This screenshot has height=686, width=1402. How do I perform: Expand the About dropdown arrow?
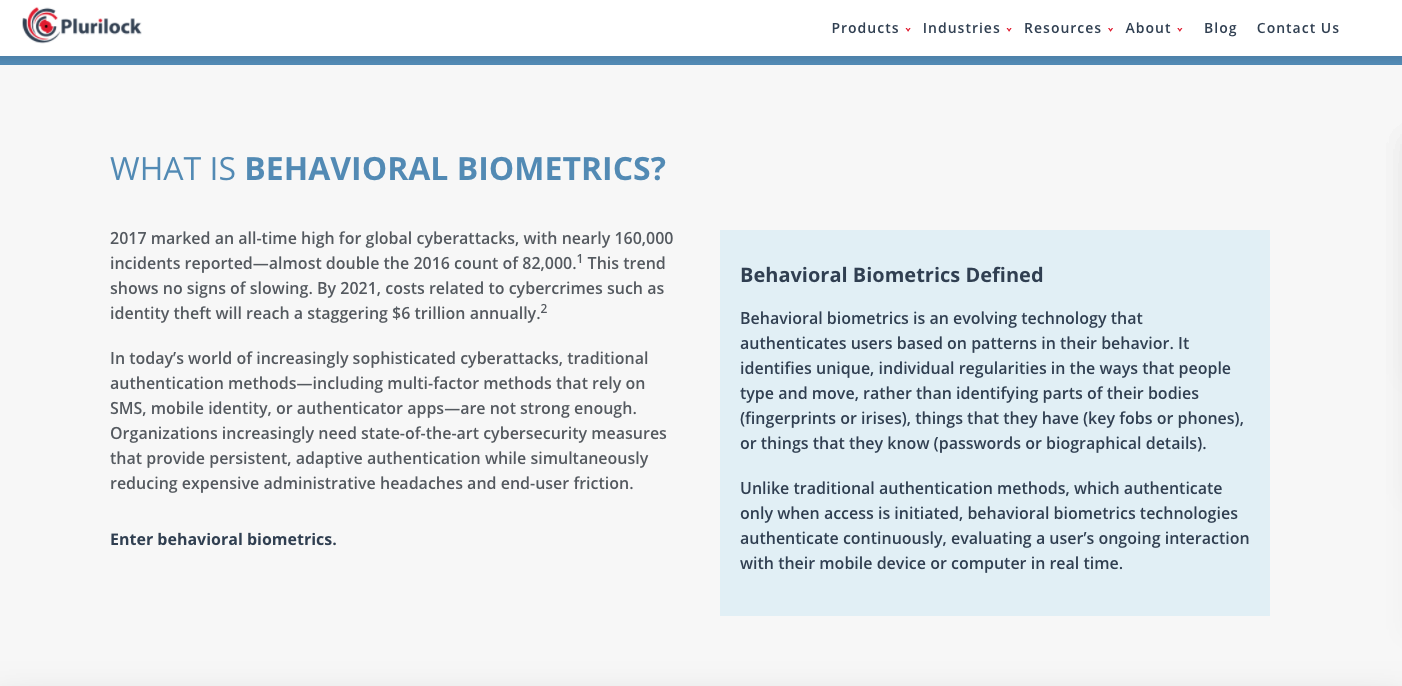1180,30
